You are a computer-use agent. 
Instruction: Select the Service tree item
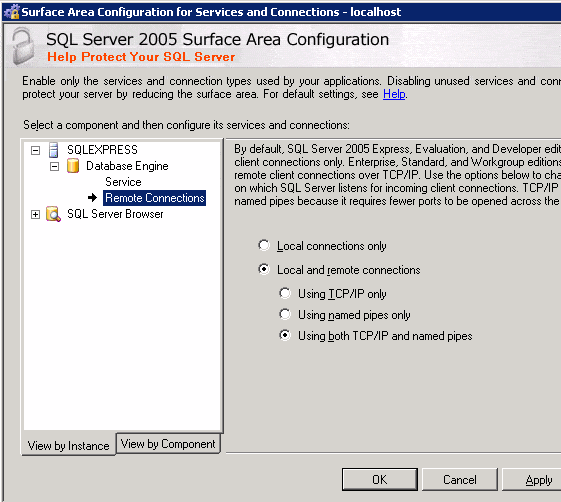click(123, 182)
